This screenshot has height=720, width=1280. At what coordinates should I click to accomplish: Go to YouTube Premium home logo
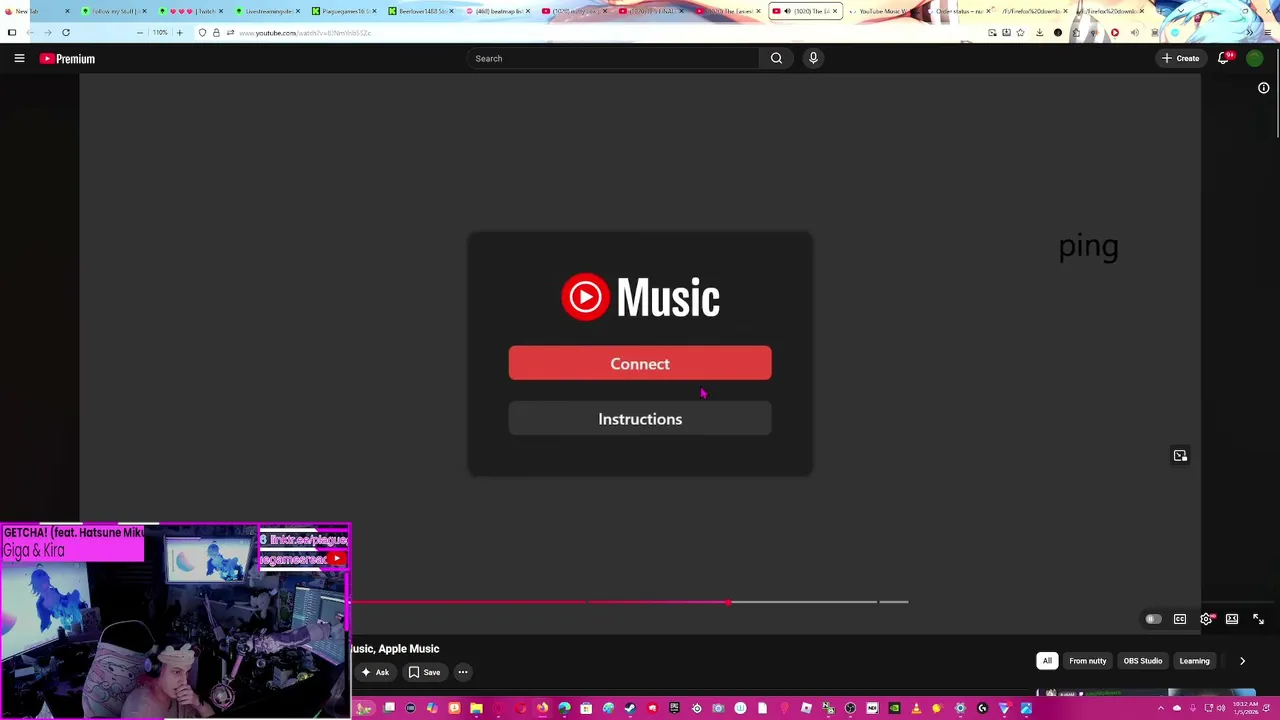[67, 59]
